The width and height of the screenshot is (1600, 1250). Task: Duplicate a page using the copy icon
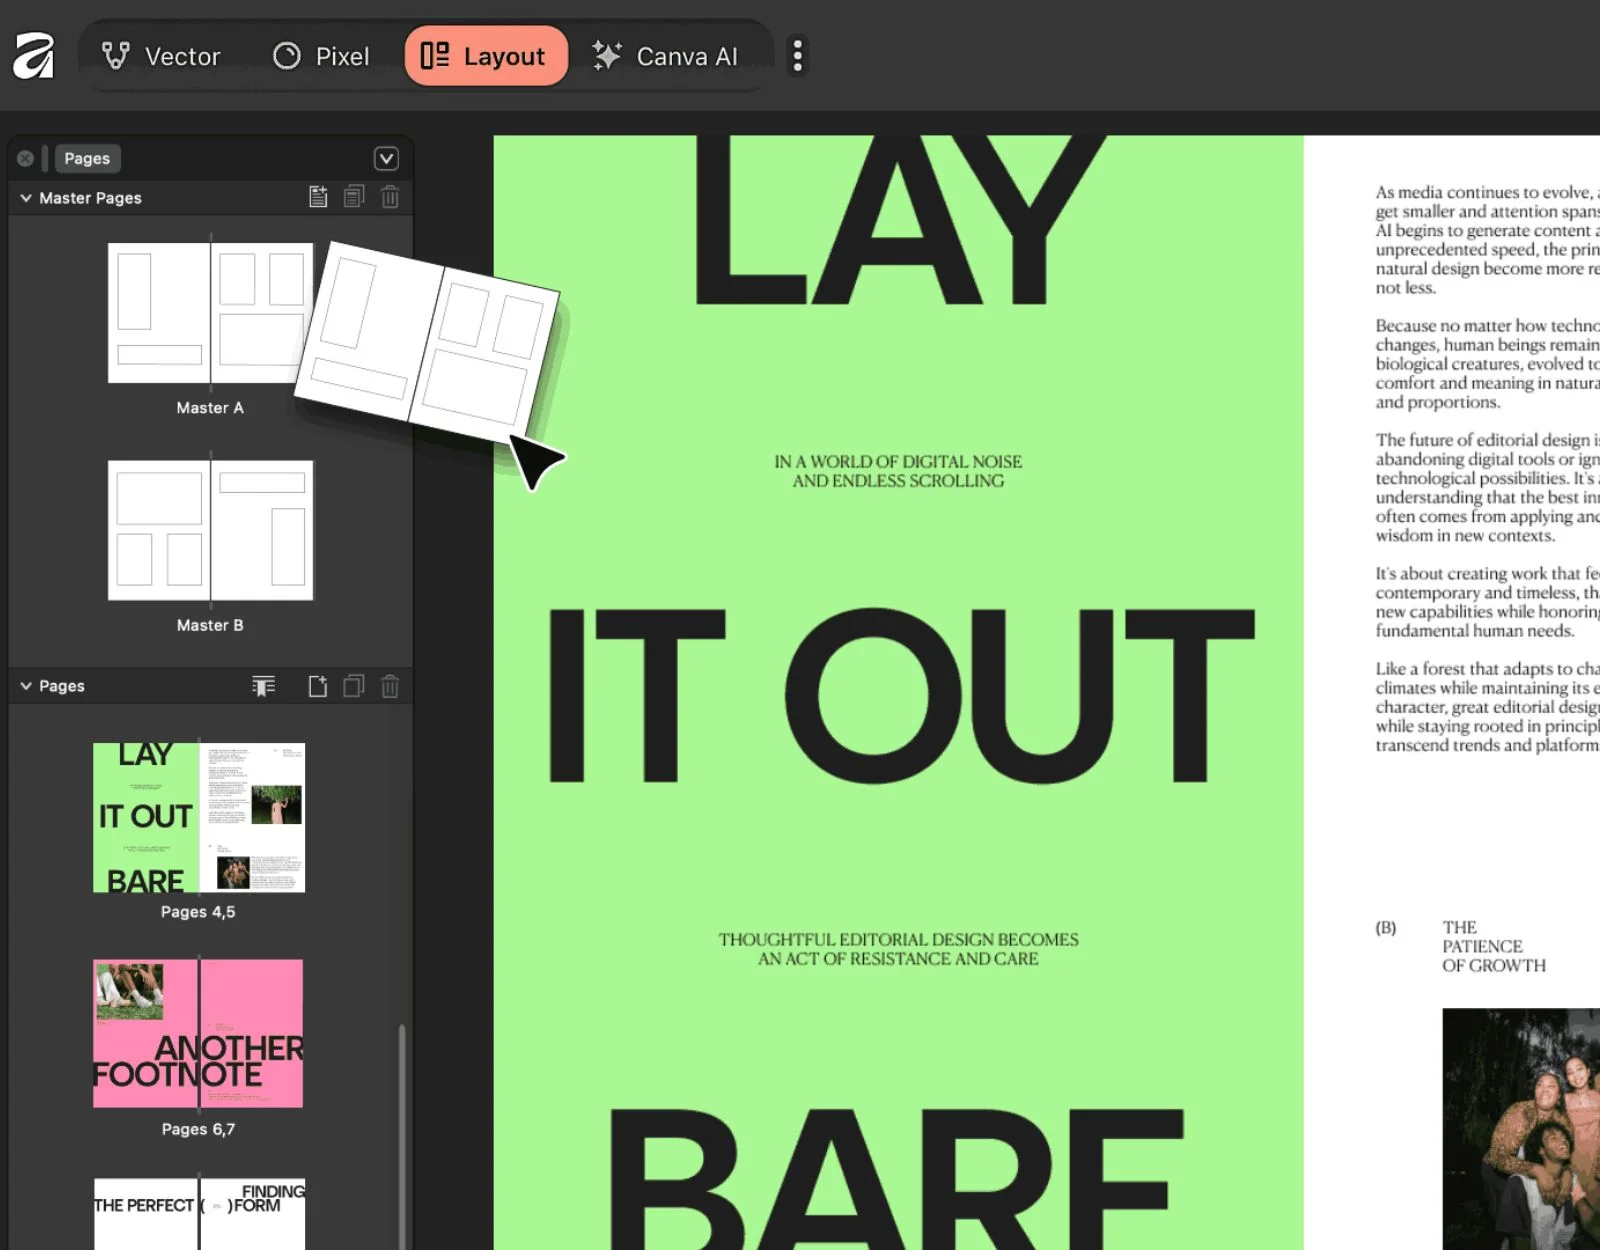(352, 686)
